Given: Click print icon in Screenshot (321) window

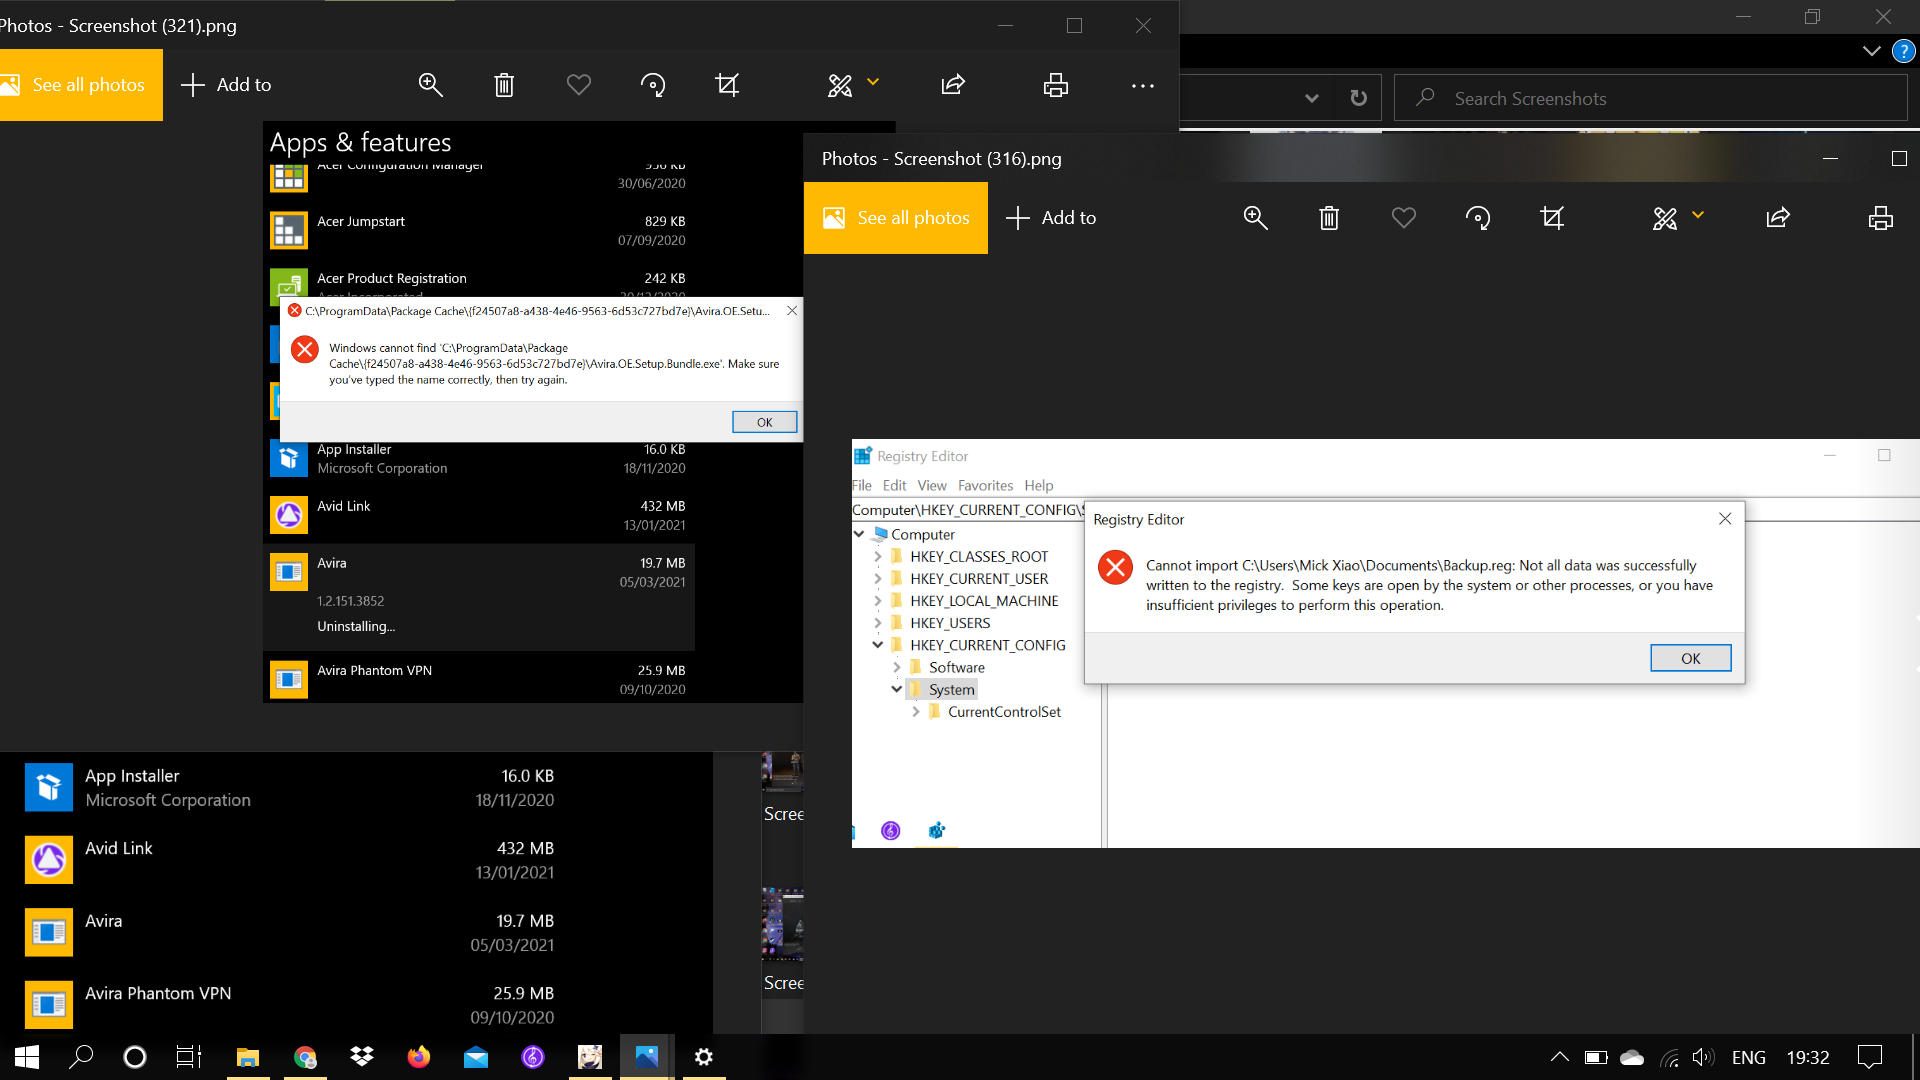Looking at the screenshot, I should tap(1056, 85).
